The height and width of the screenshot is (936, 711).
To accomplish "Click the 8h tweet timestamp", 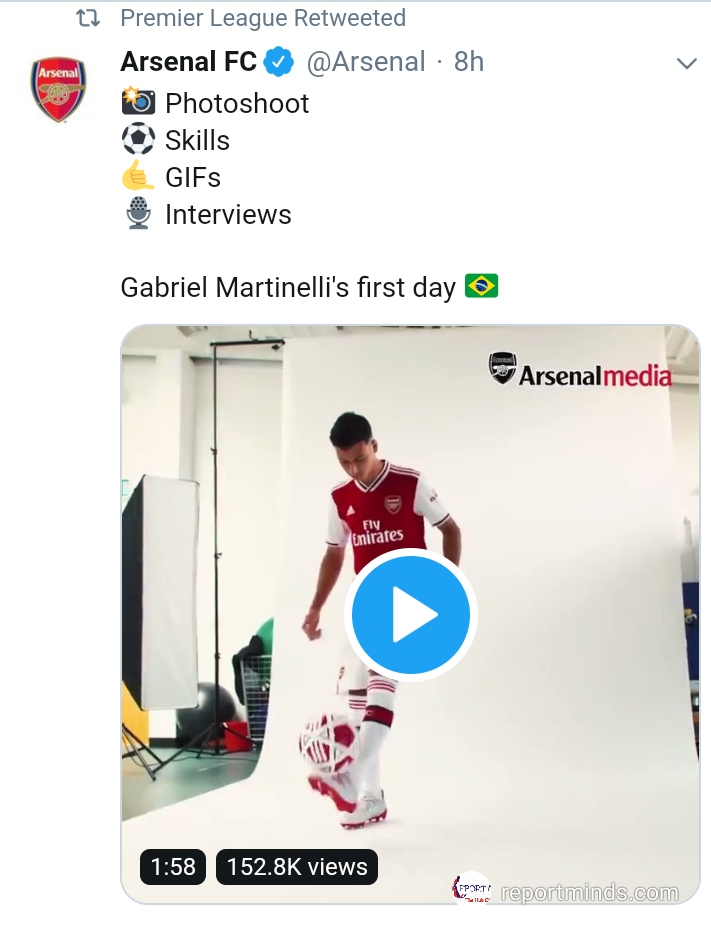I will (468, 62).
